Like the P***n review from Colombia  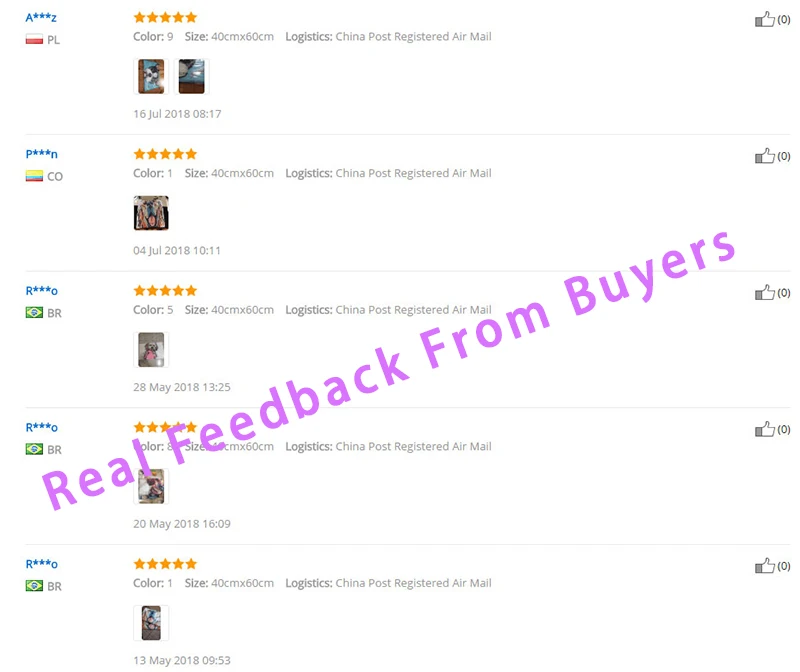pos(764,156)
